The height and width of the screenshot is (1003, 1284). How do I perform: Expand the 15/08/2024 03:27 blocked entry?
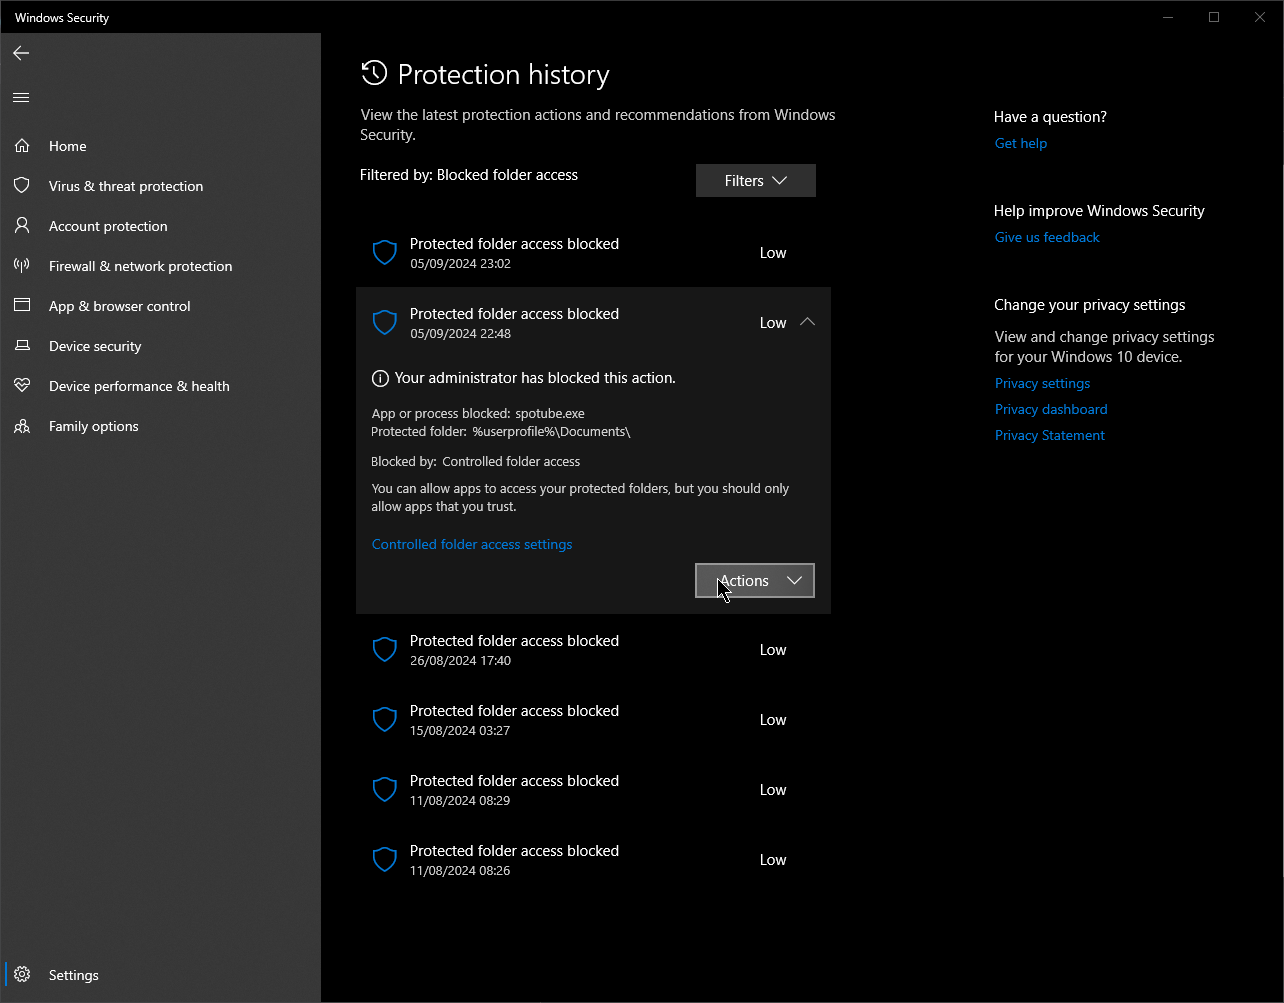click(593, 720)
